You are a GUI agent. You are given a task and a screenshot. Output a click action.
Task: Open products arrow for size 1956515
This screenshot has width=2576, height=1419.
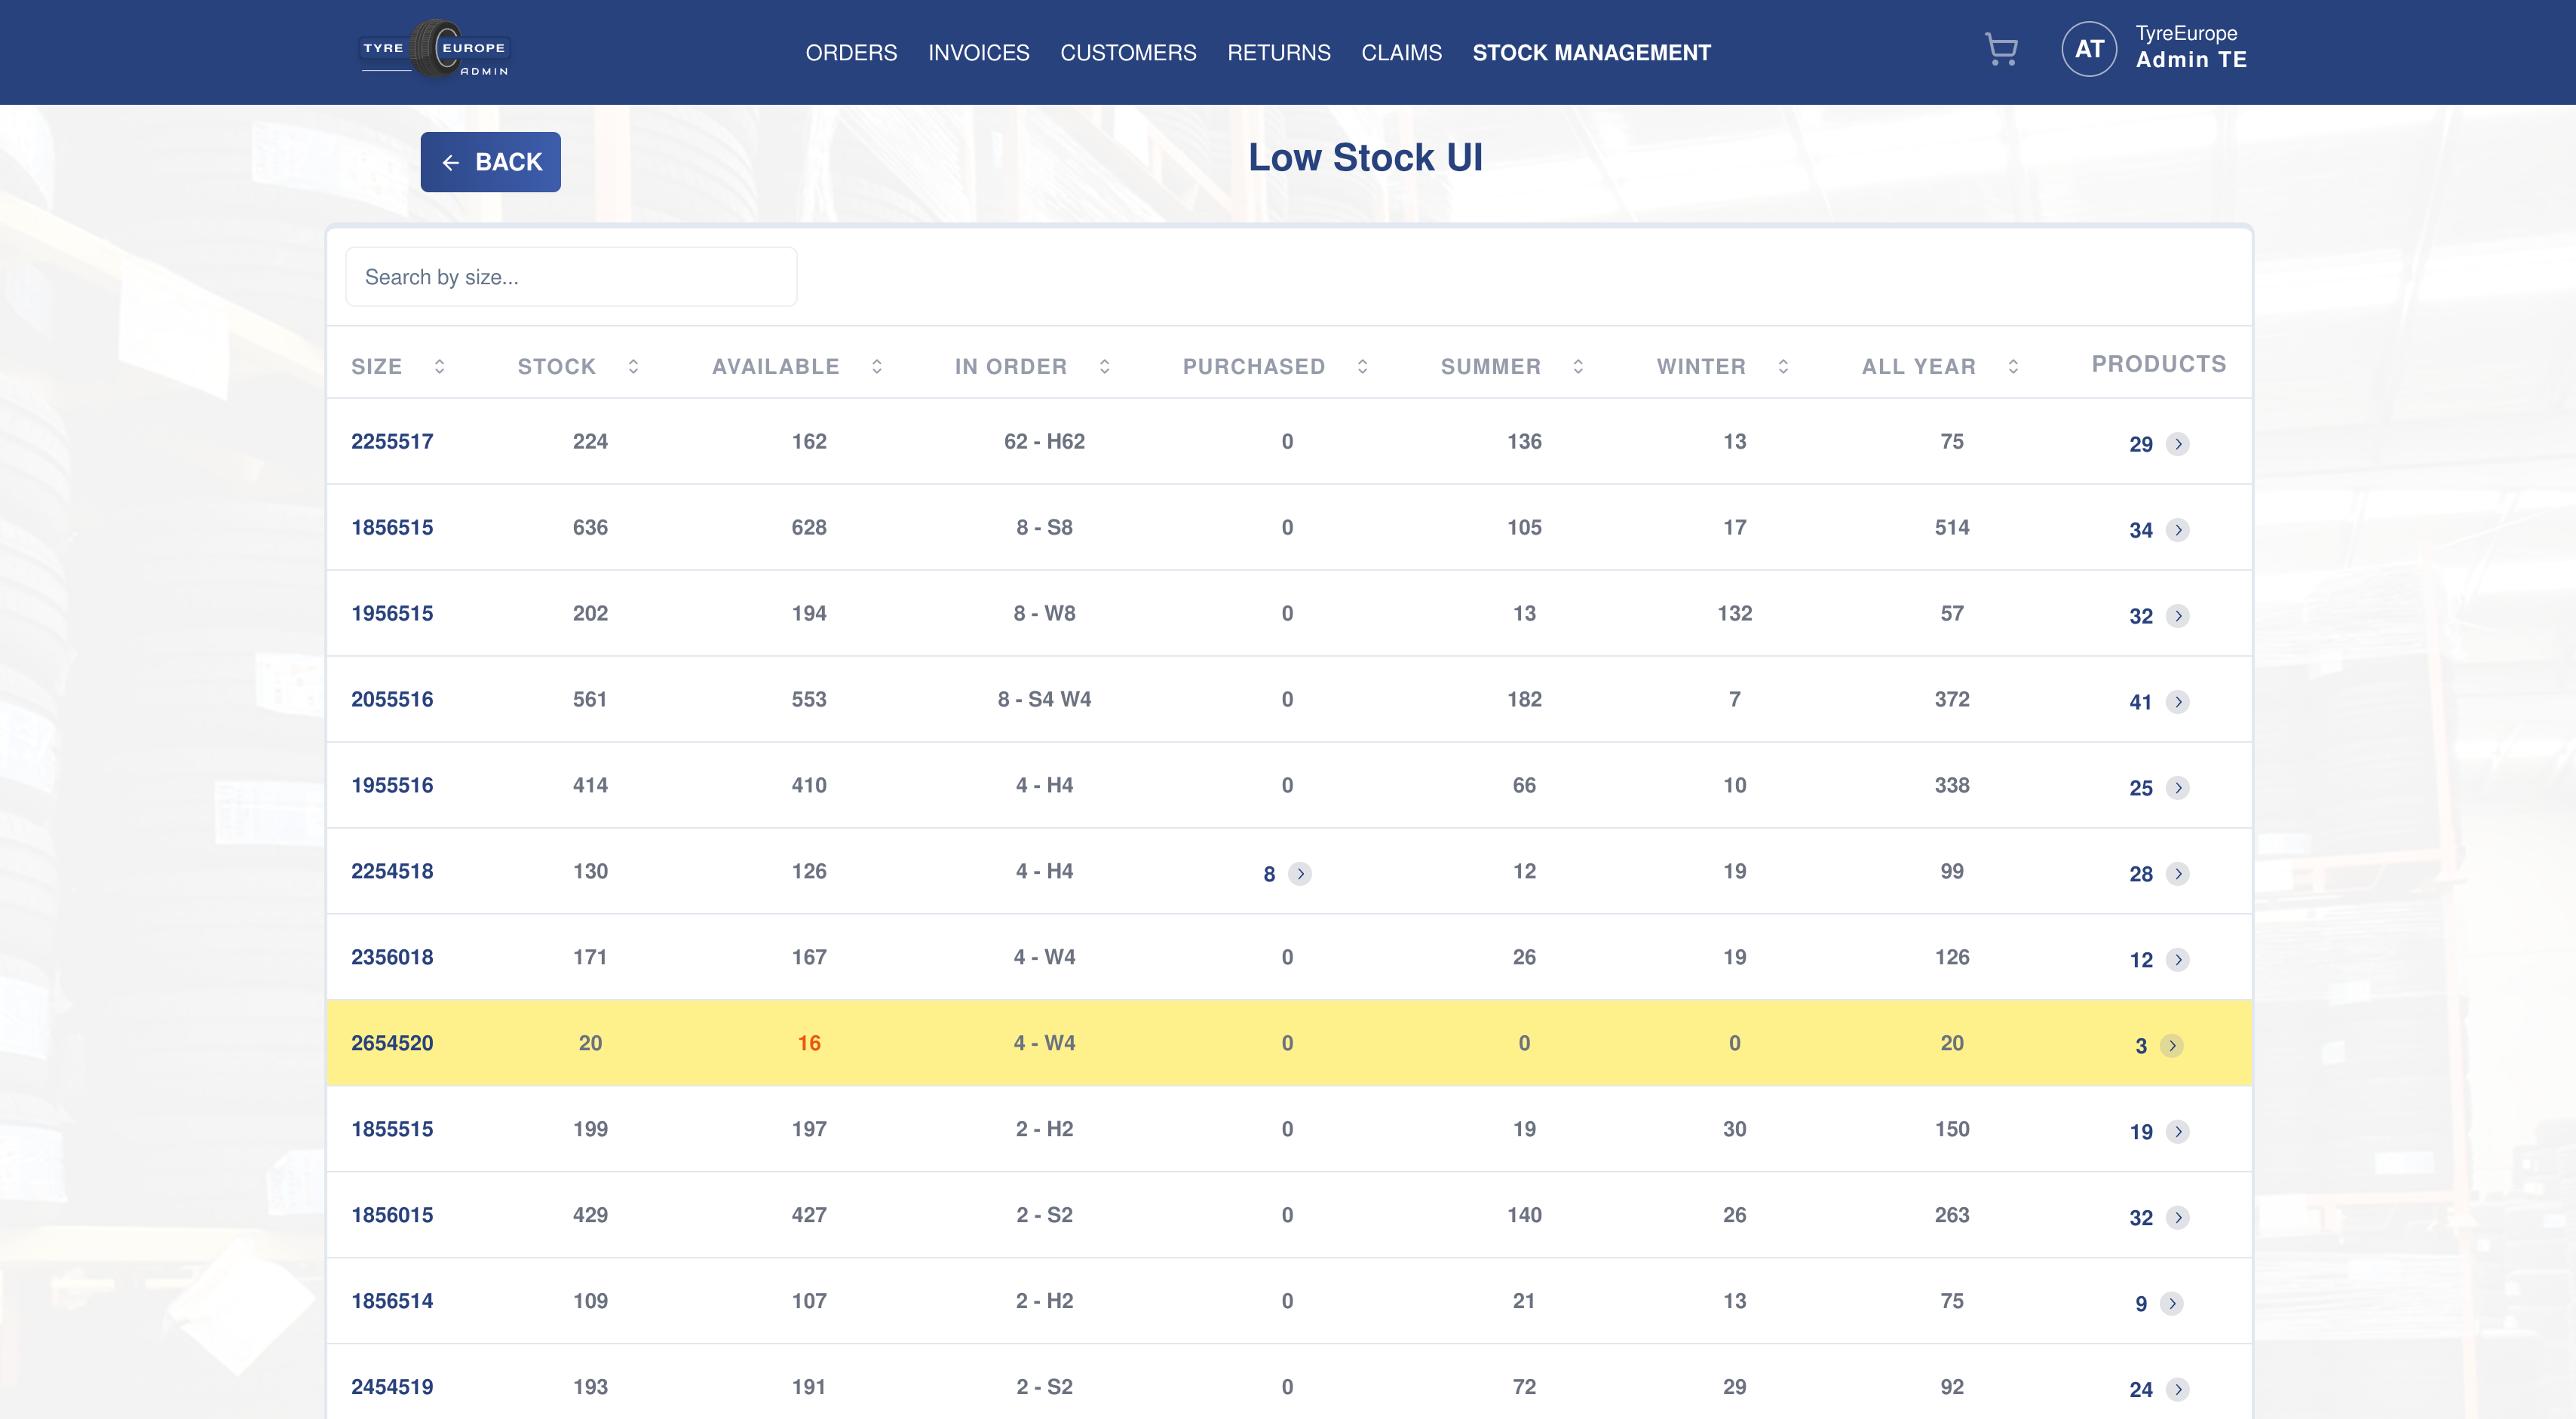[2178, 616]
